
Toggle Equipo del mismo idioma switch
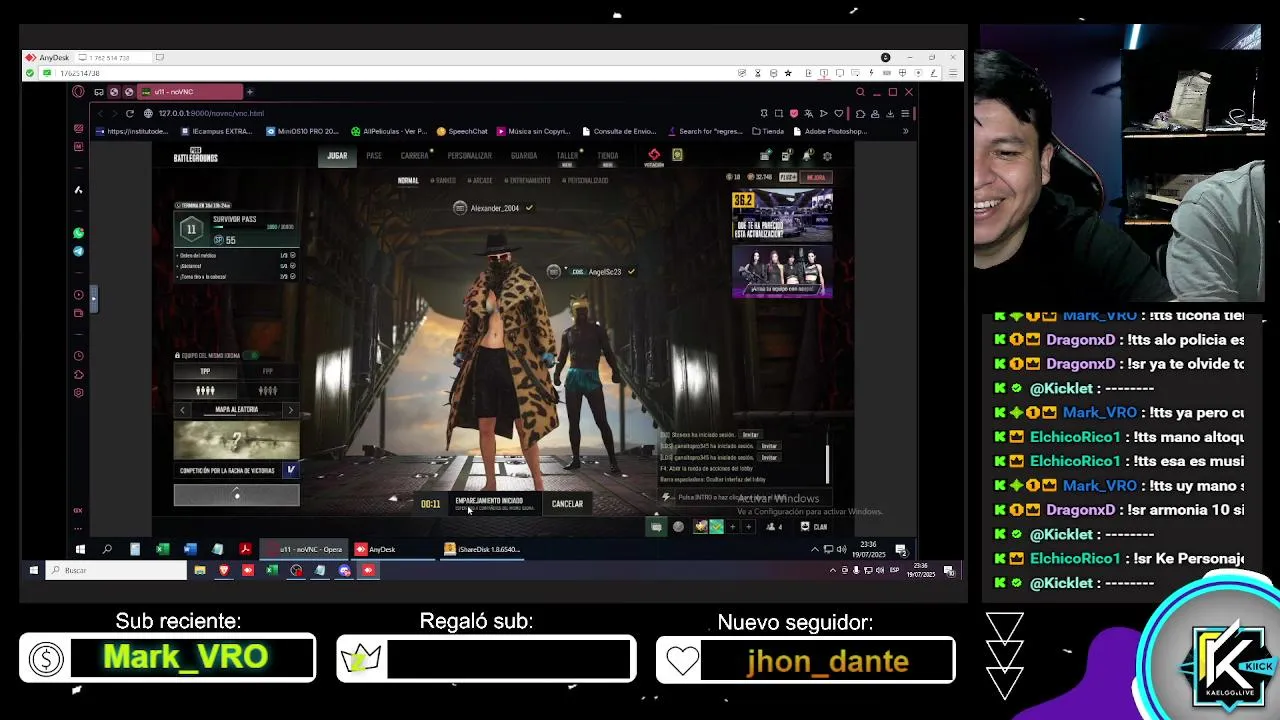253,355
